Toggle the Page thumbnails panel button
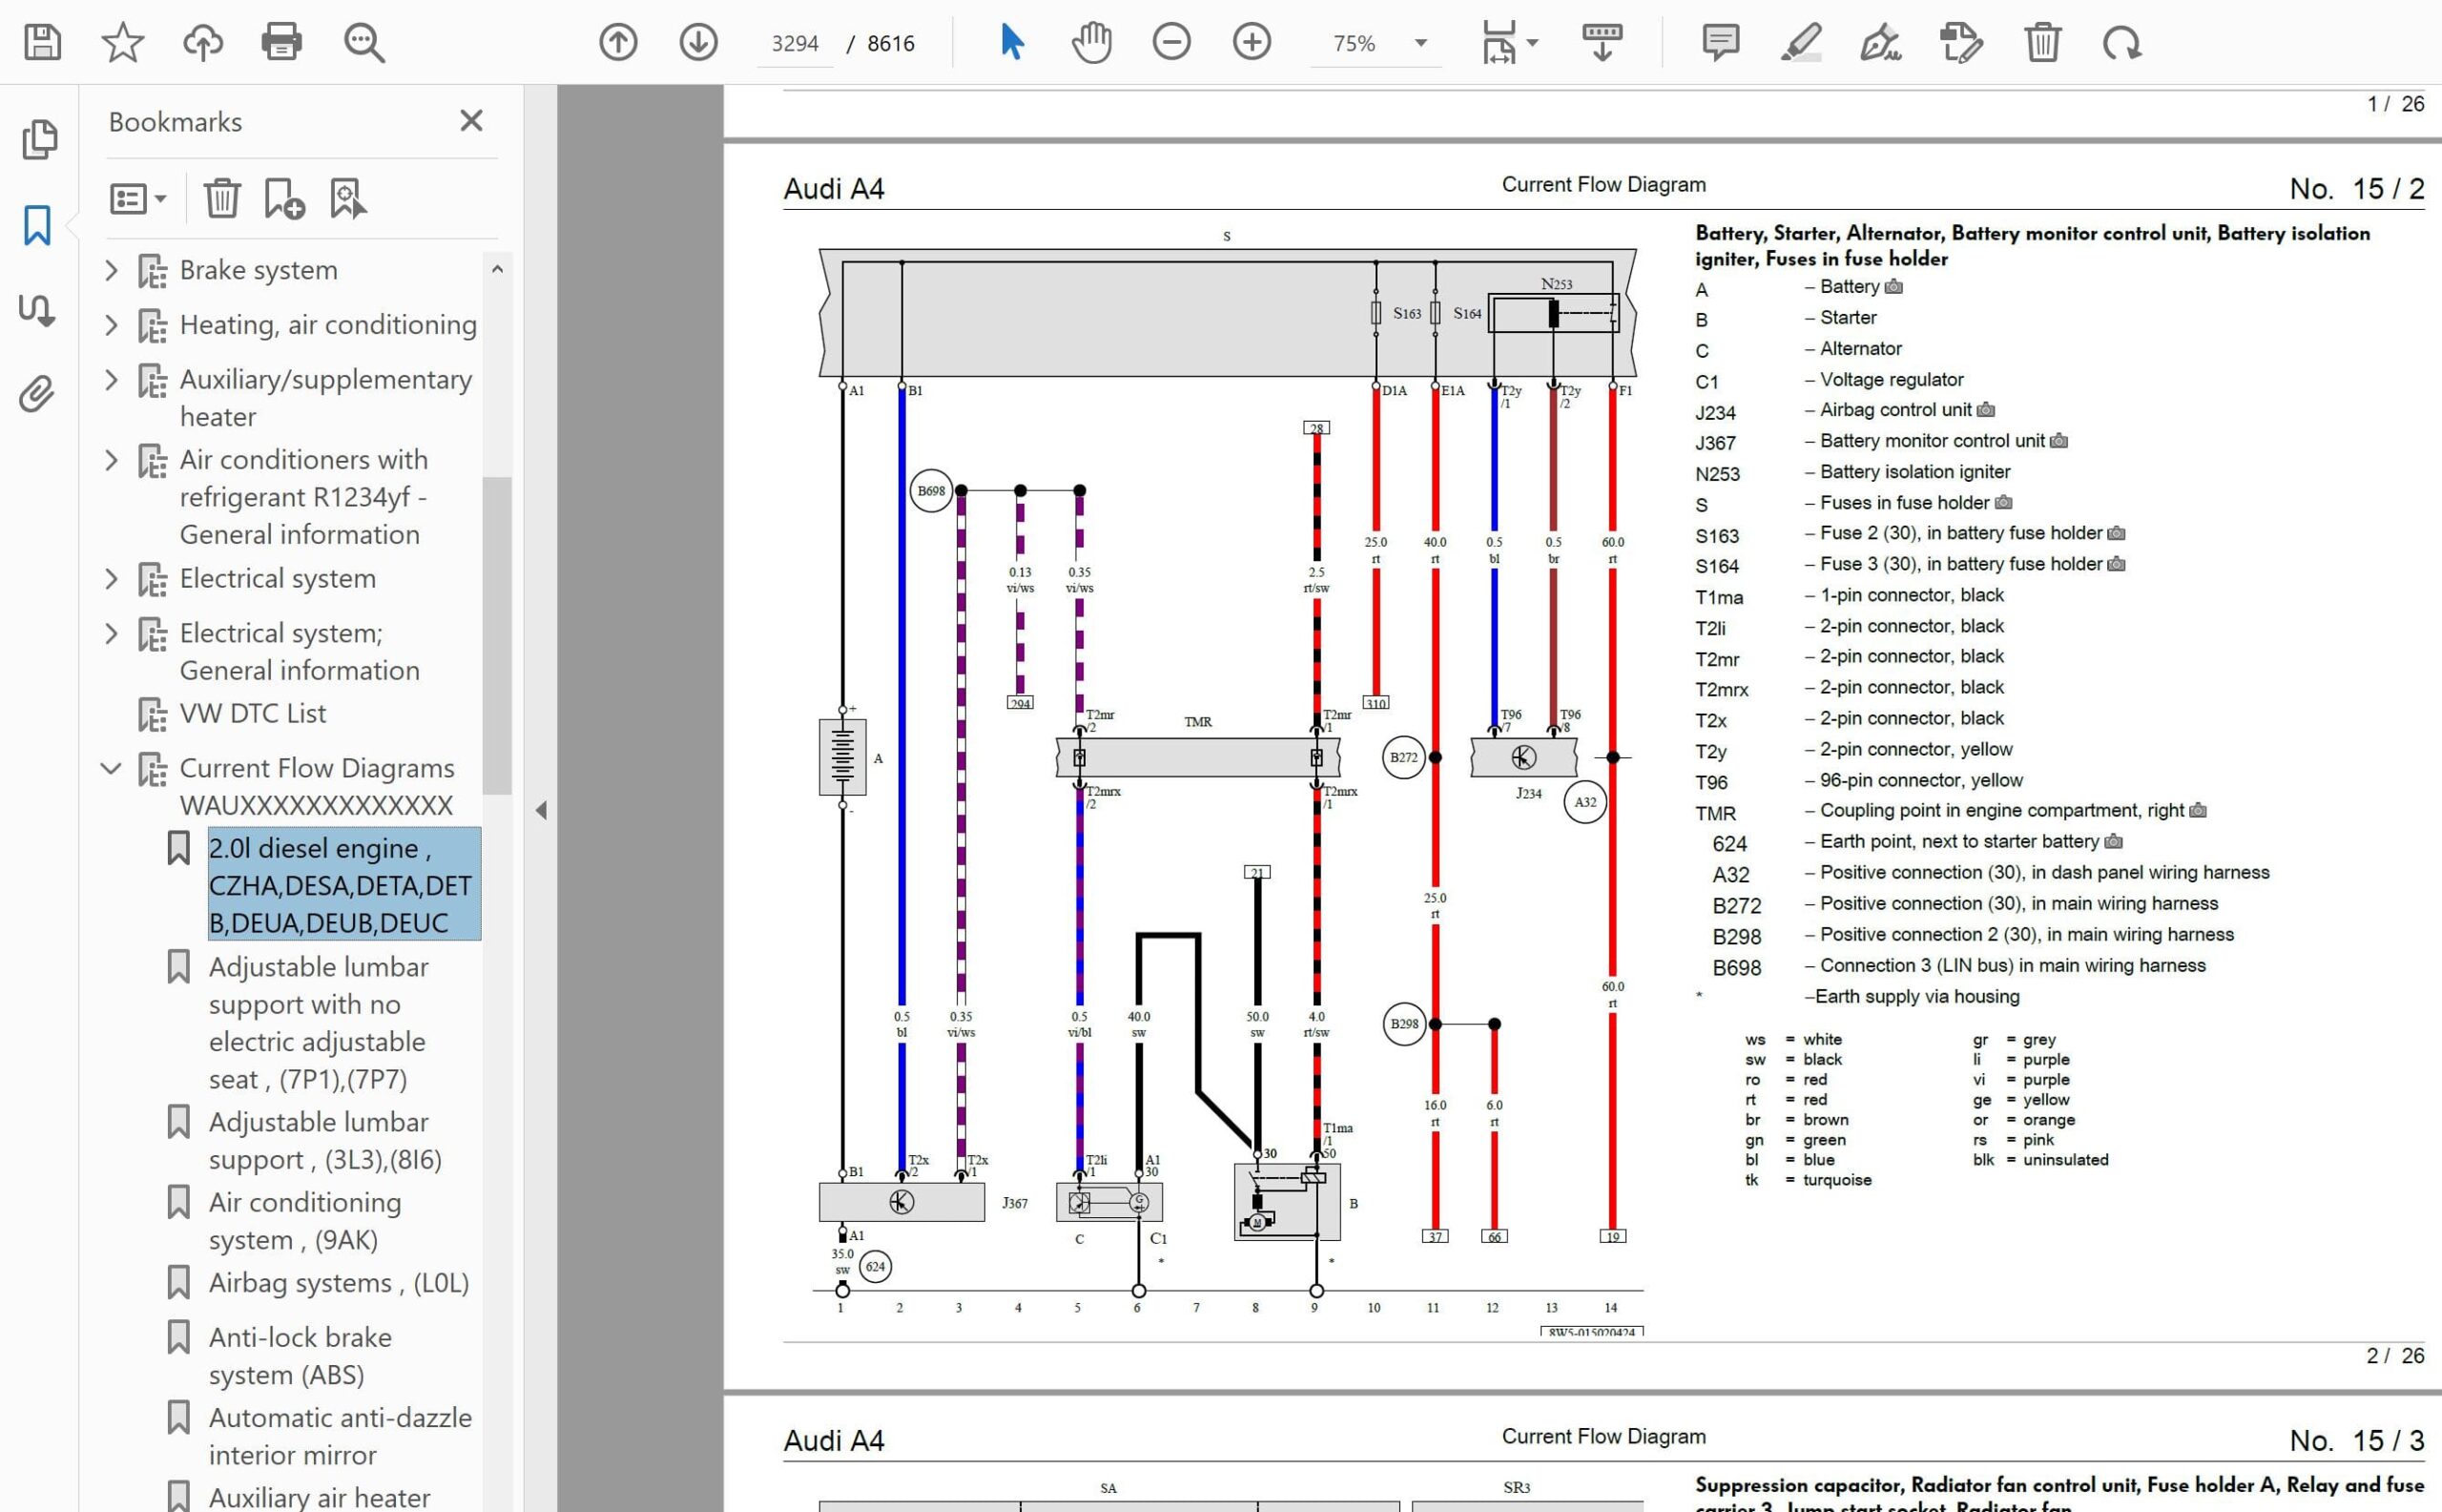Viewport: 2442px width, 1512px height. click(x=39, y=139)
